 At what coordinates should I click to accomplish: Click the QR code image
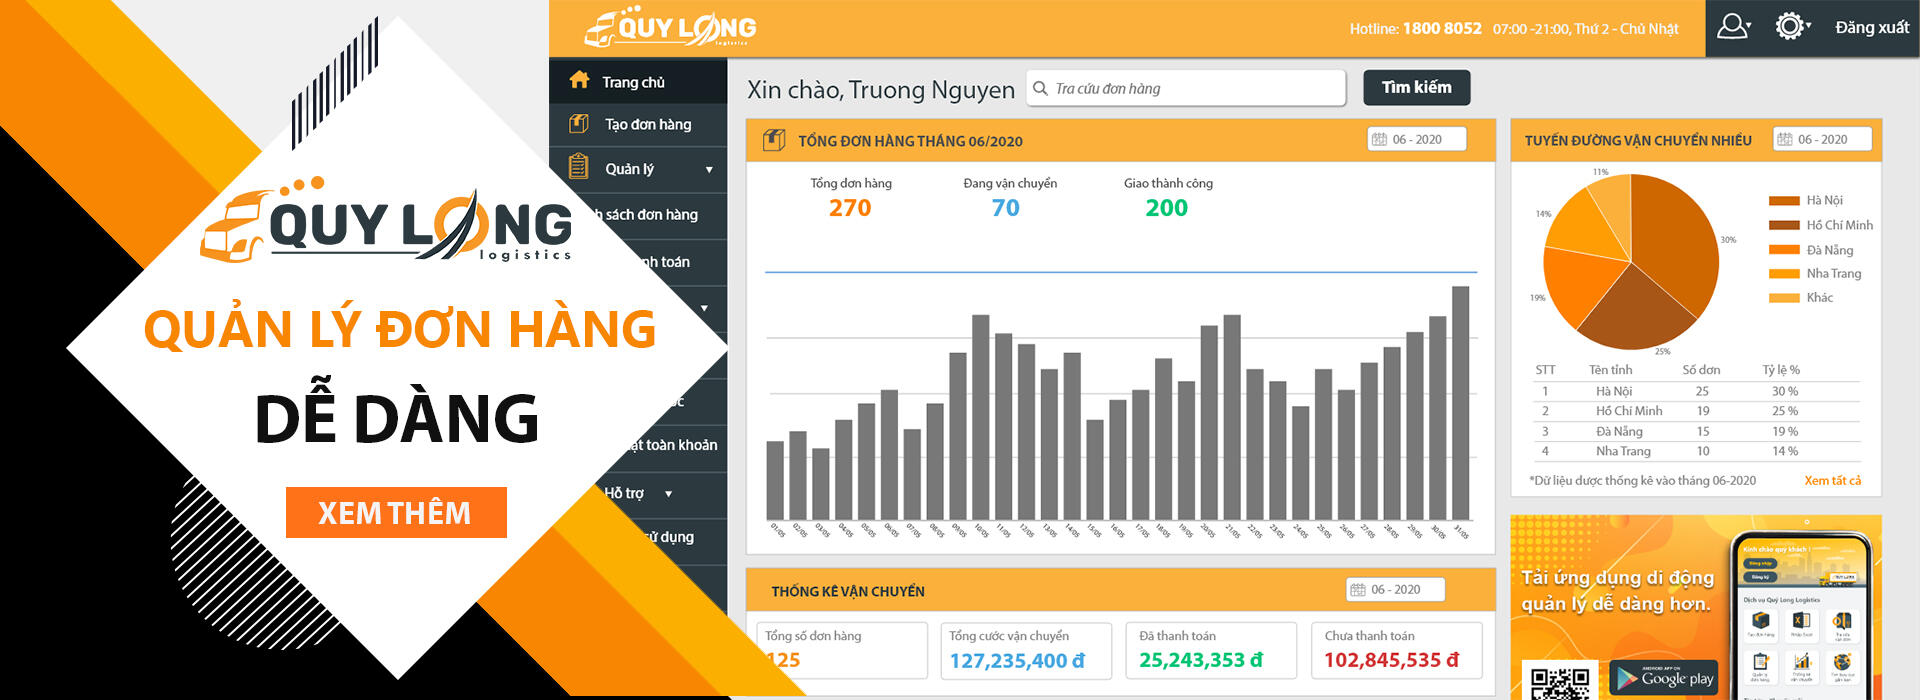click(1560, 682)
